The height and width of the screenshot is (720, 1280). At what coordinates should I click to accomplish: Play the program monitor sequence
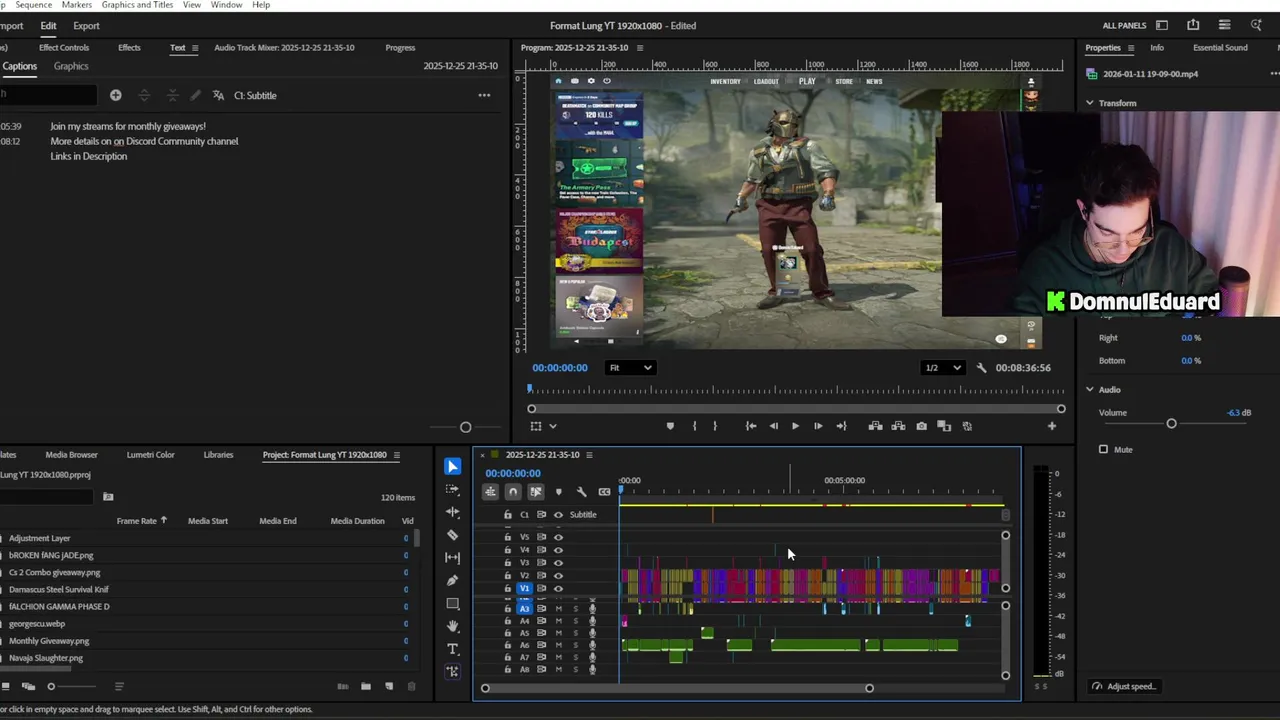(795, 426)
